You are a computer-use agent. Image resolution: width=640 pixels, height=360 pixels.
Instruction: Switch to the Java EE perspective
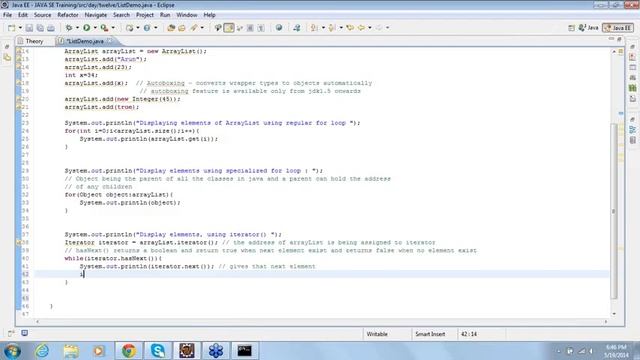(x=618, y=28)
